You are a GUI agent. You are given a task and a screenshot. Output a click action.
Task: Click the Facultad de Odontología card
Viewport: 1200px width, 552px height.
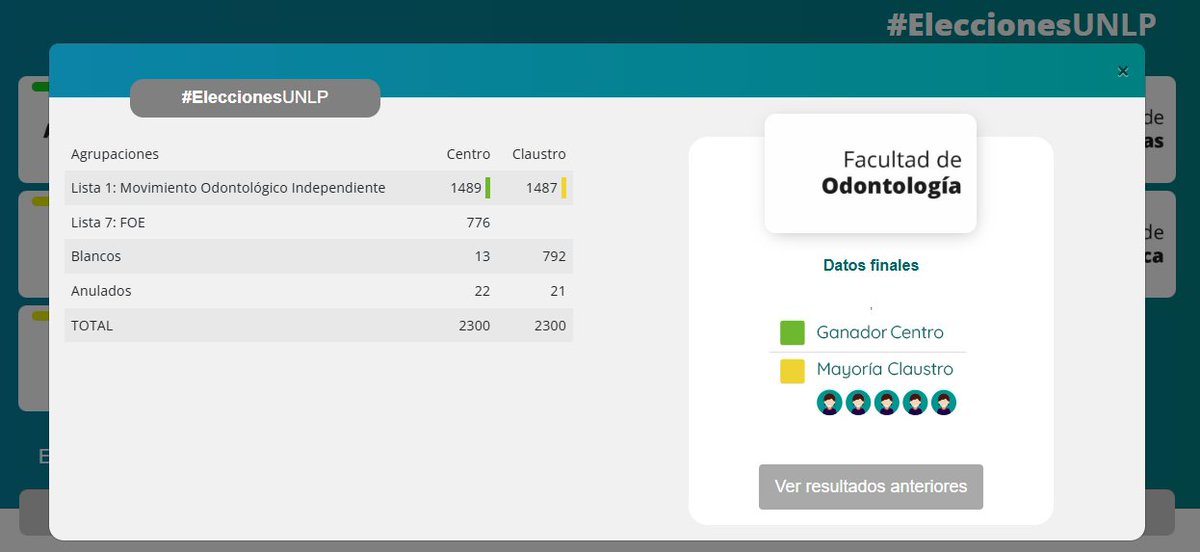870,173
